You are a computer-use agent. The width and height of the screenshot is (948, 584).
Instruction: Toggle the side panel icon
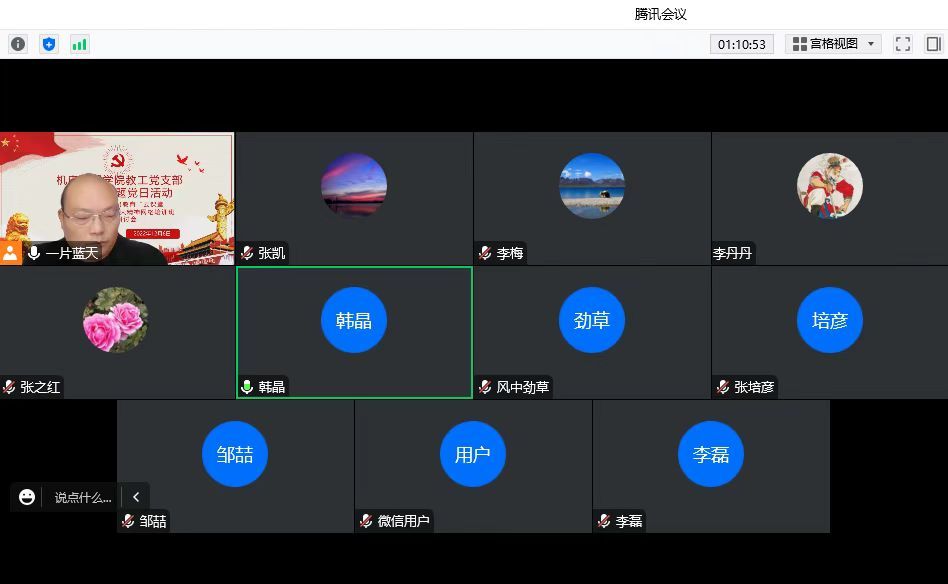pyautogui.click(x=933, y=44)
